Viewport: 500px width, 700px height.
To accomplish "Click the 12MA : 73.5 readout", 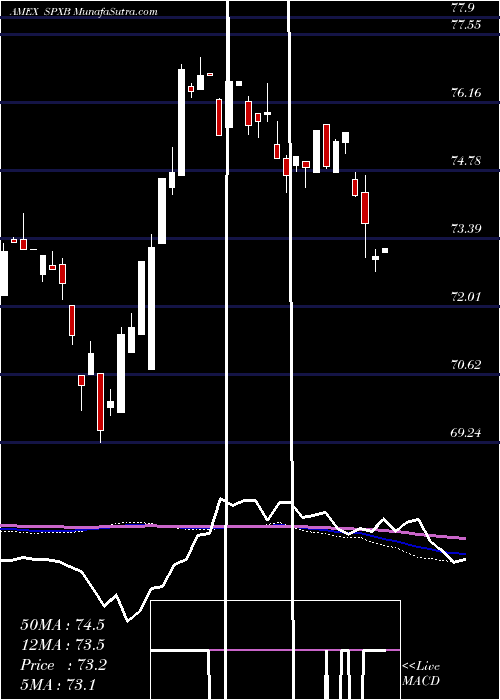I will 62,645.
